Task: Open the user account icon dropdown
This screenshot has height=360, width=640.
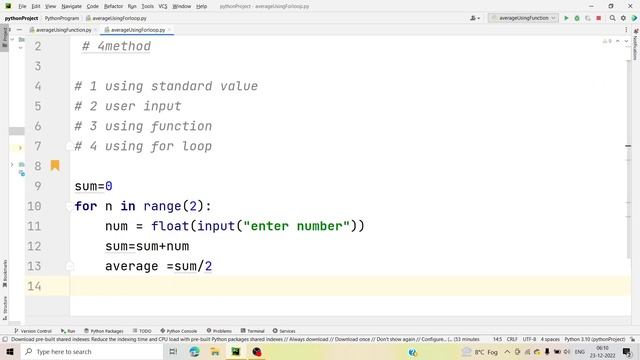Action: coord(475,18)
